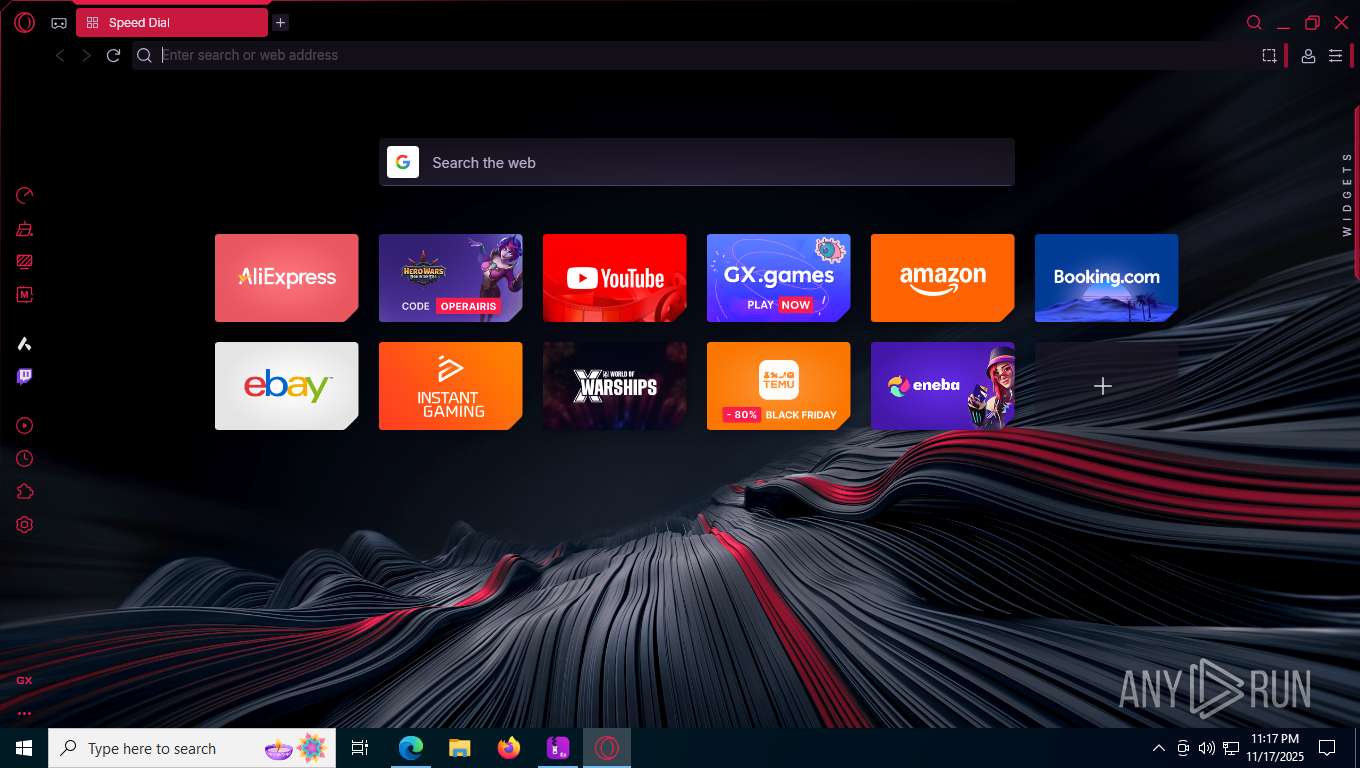Go back with the back arrow
Image resolution: width=1360 pixels, height=768 pixels.
[60, 56]
